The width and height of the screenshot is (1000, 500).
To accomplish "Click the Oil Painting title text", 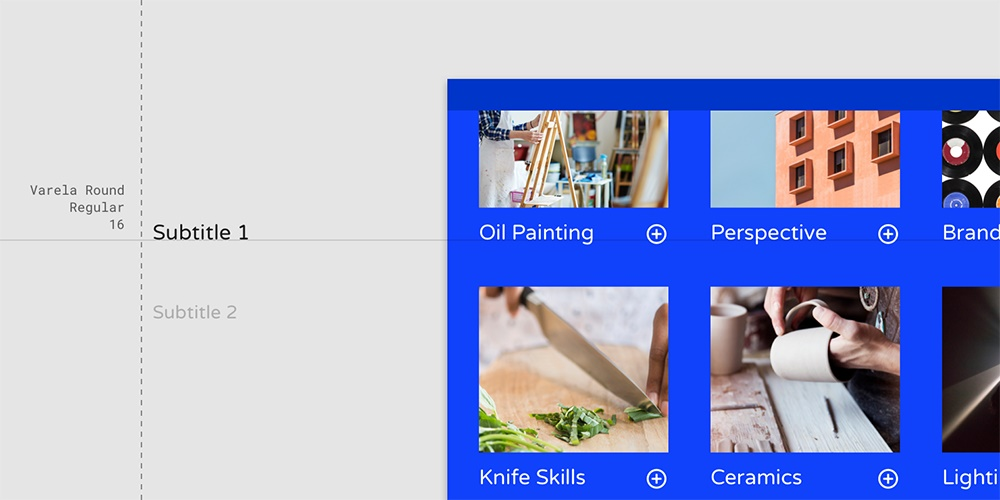I will (536, 233).
